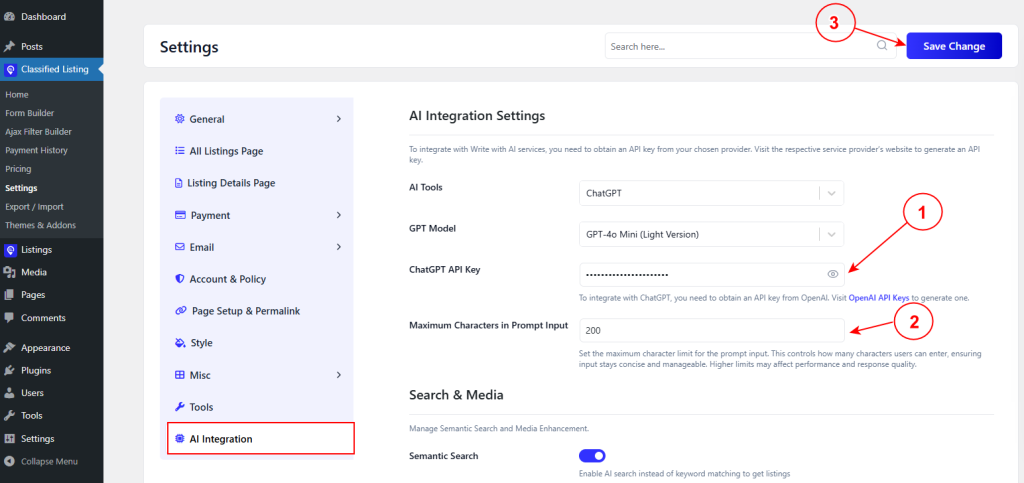The image size is (1024, 483).
Task: Click the Search & Media heading
Action: (456, 395)
